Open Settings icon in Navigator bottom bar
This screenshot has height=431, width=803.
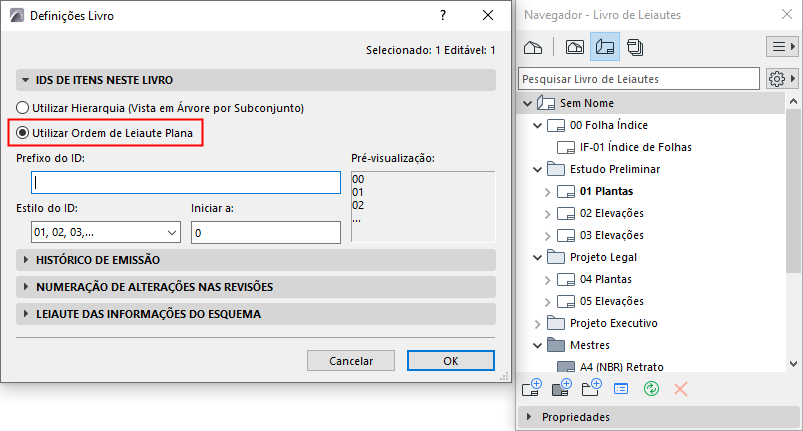(x=621, y=389)
